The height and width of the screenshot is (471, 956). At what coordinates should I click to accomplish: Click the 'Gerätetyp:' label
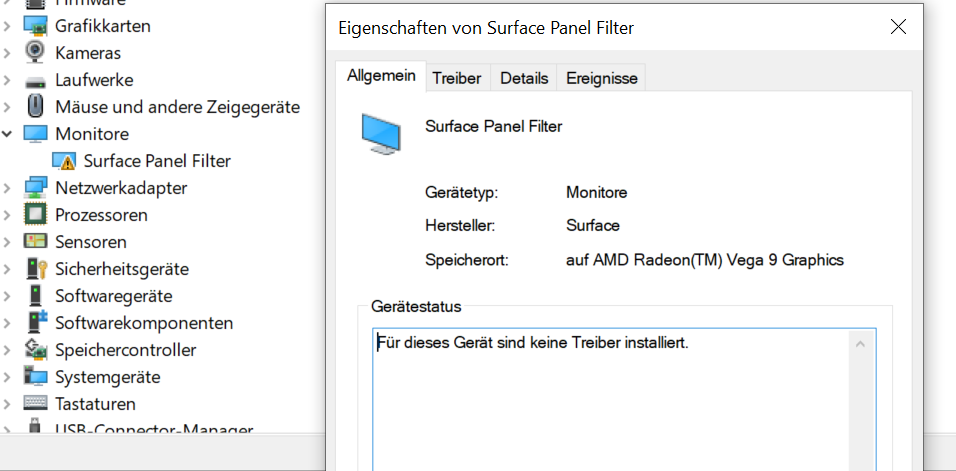[462, 193]
